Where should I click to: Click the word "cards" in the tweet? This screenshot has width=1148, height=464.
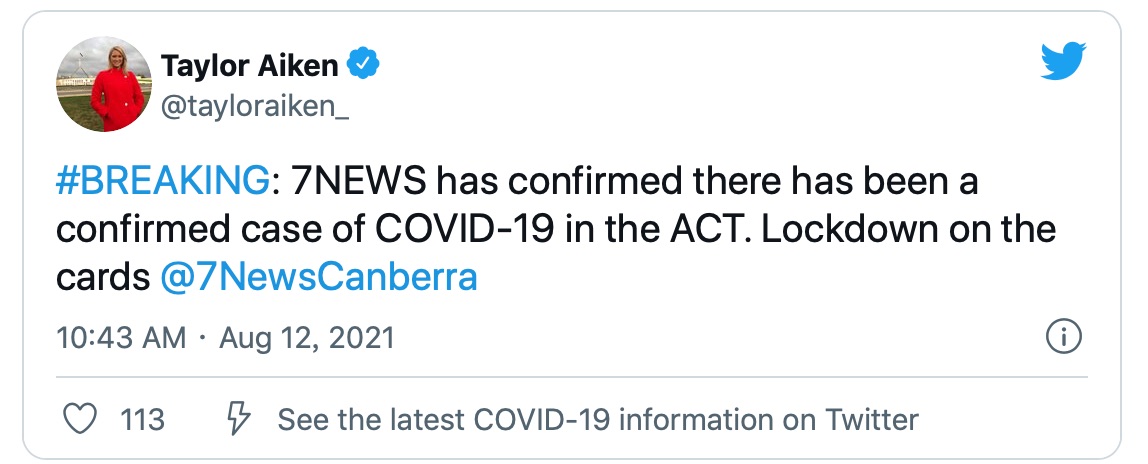(102, 277)
